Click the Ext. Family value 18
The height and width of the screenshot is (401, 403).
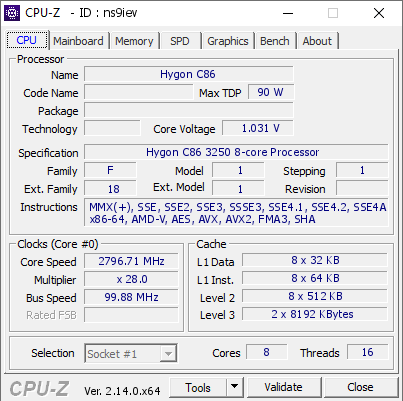coord(110,189)
